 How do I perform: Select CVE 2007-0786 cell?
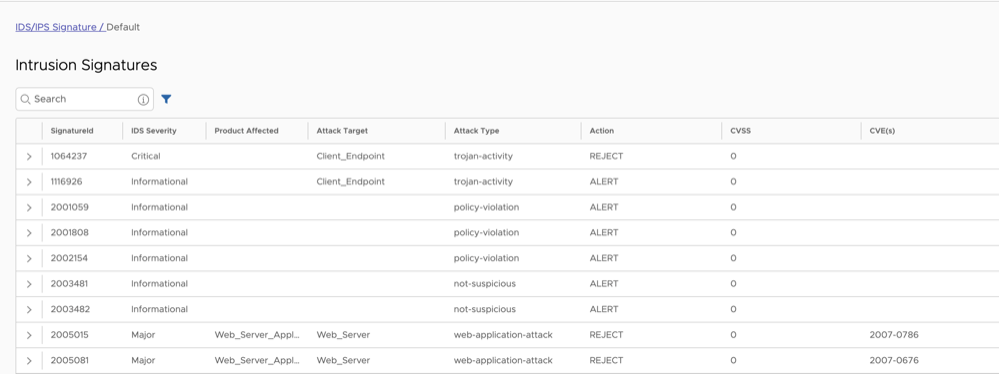tap(894, 334)
